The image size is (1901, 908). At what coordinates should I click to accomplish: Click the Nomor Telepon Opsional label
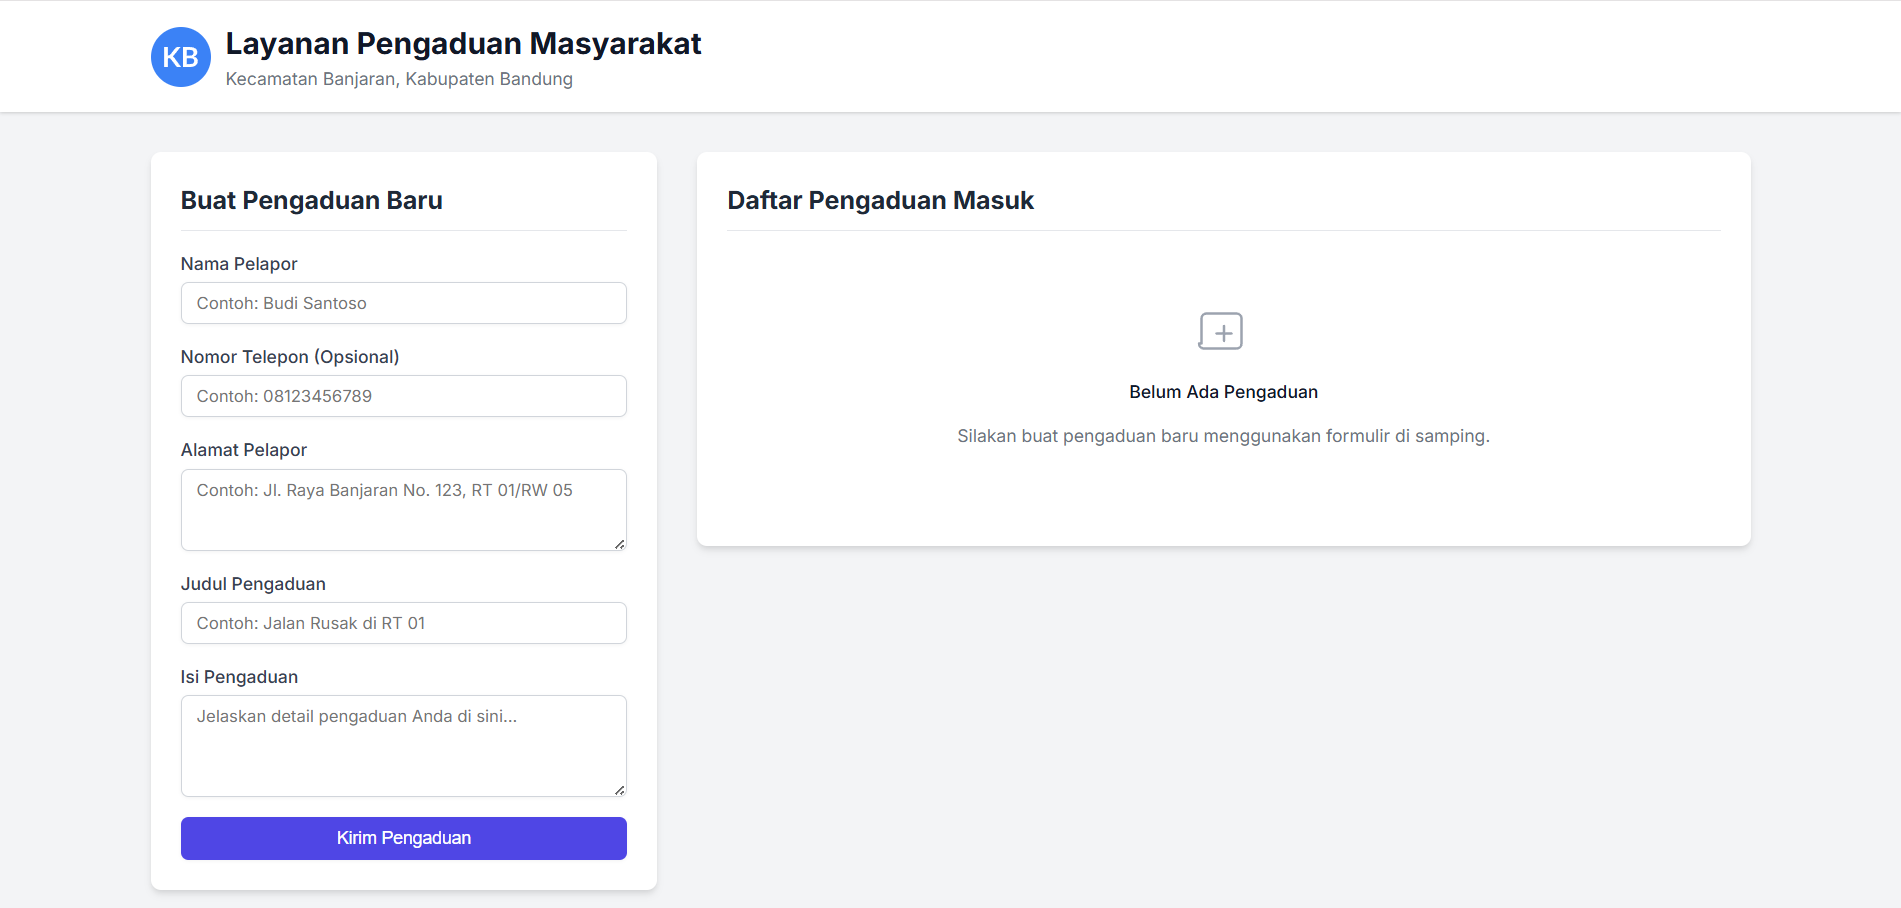[x=290, y=357]
